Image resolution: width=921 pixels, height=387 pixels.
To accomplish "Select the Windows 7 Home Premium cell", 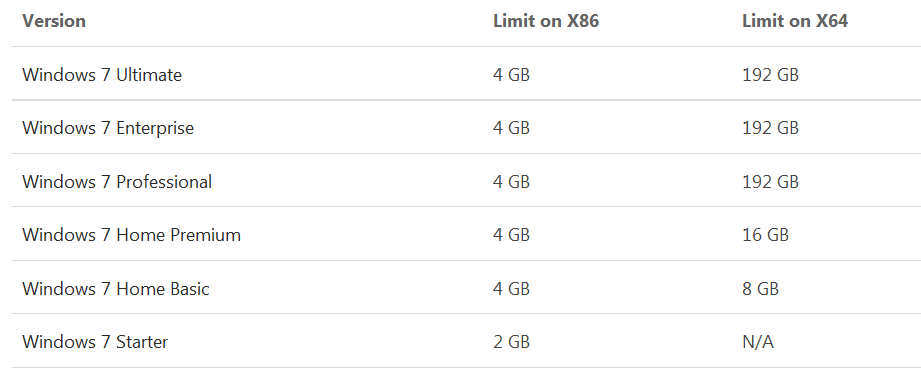I will point(132,235).
